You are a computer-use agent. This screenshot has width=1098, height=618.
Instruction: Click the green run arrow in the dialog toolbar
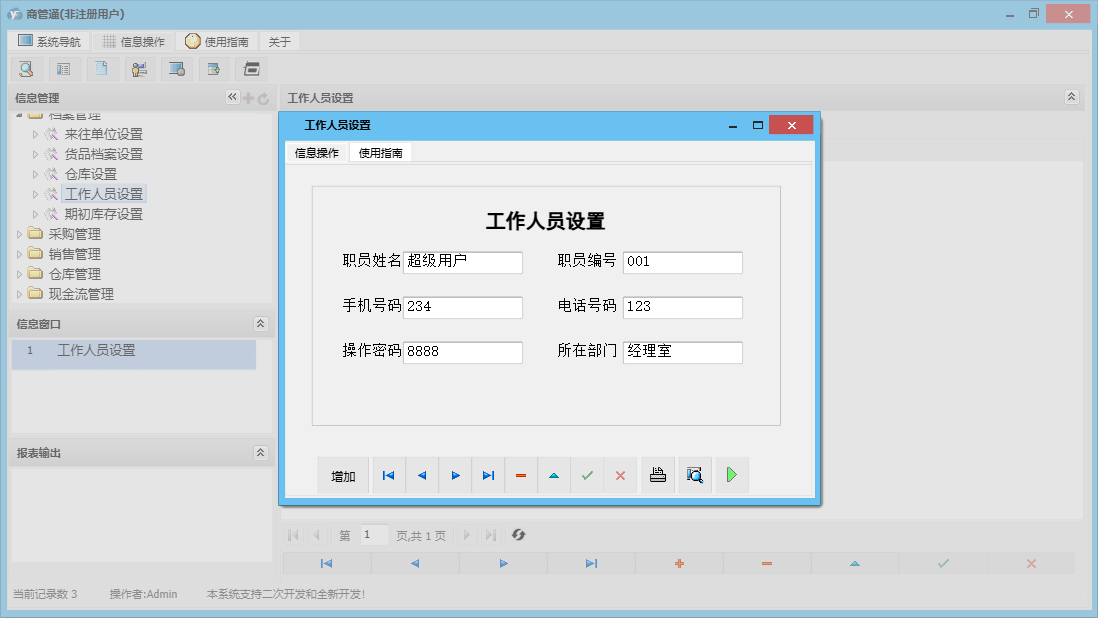click(x=731, y=475)
